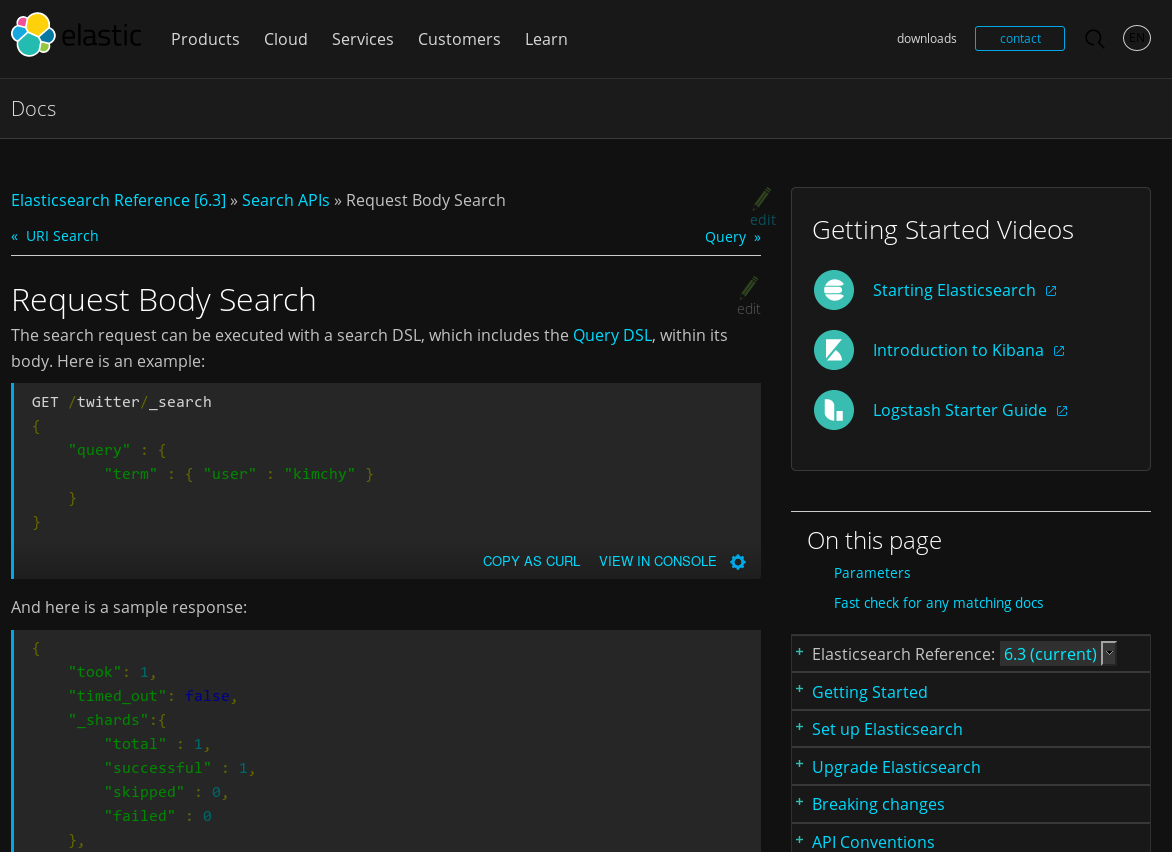Click external link icon after Starting Elasticsearch
The image size is (1172, 852).
click(x=1051, y=291)
